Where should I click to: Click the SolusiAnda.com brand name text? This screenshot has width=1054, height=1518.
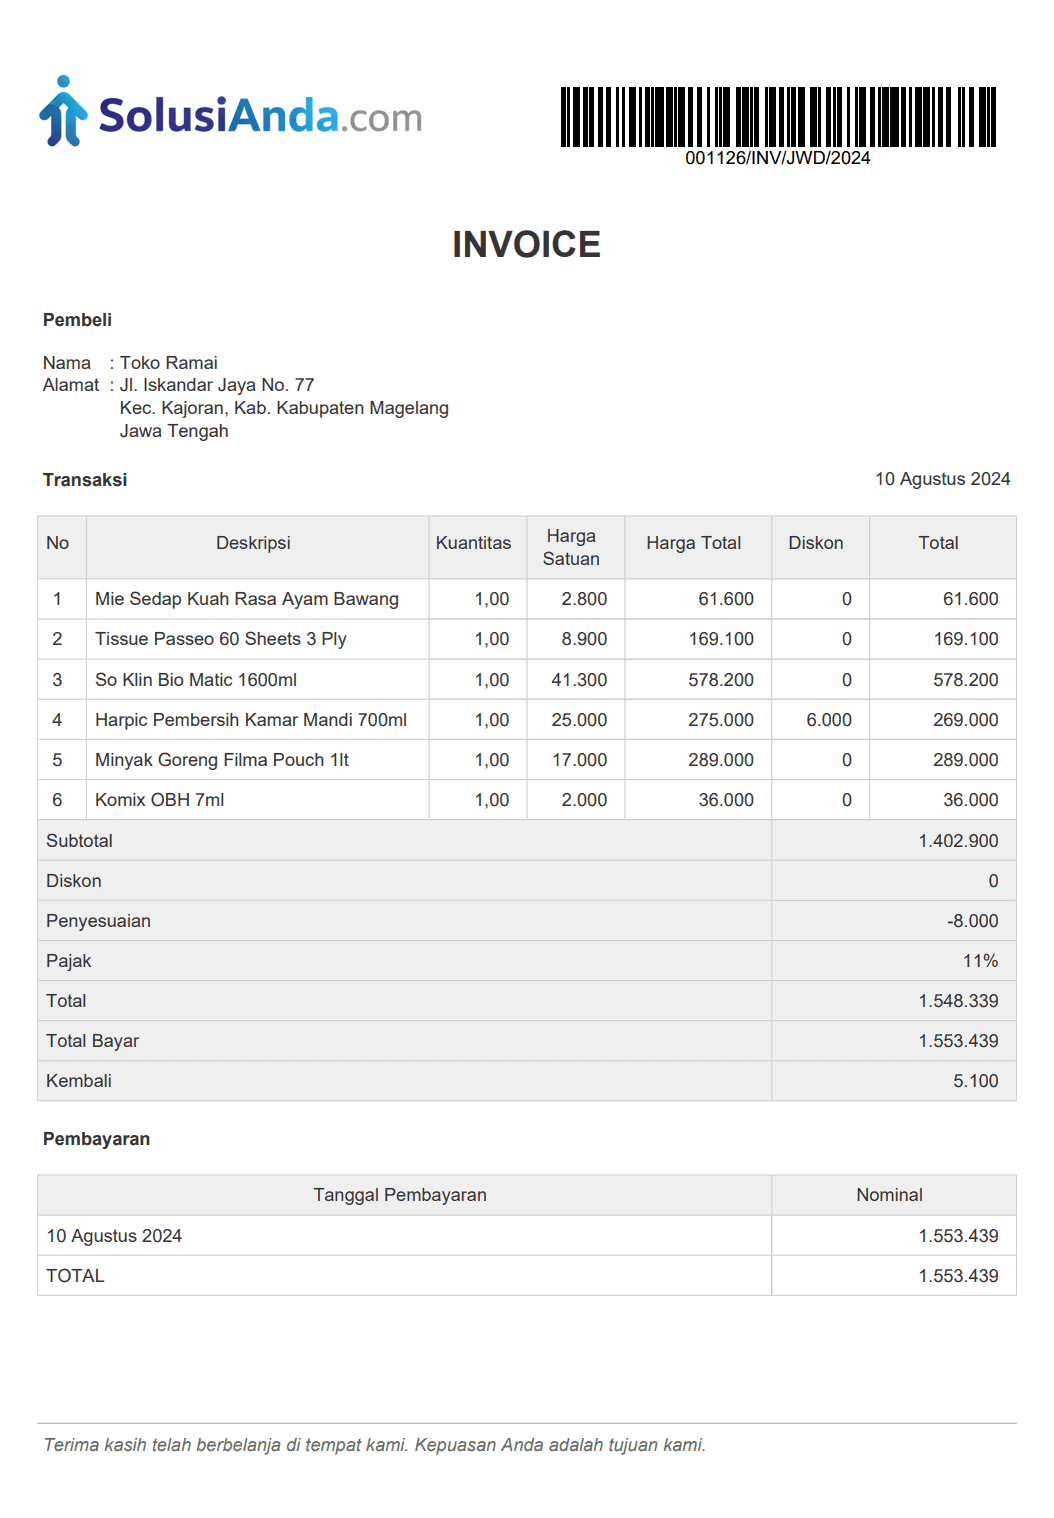(x=260, y=116)
